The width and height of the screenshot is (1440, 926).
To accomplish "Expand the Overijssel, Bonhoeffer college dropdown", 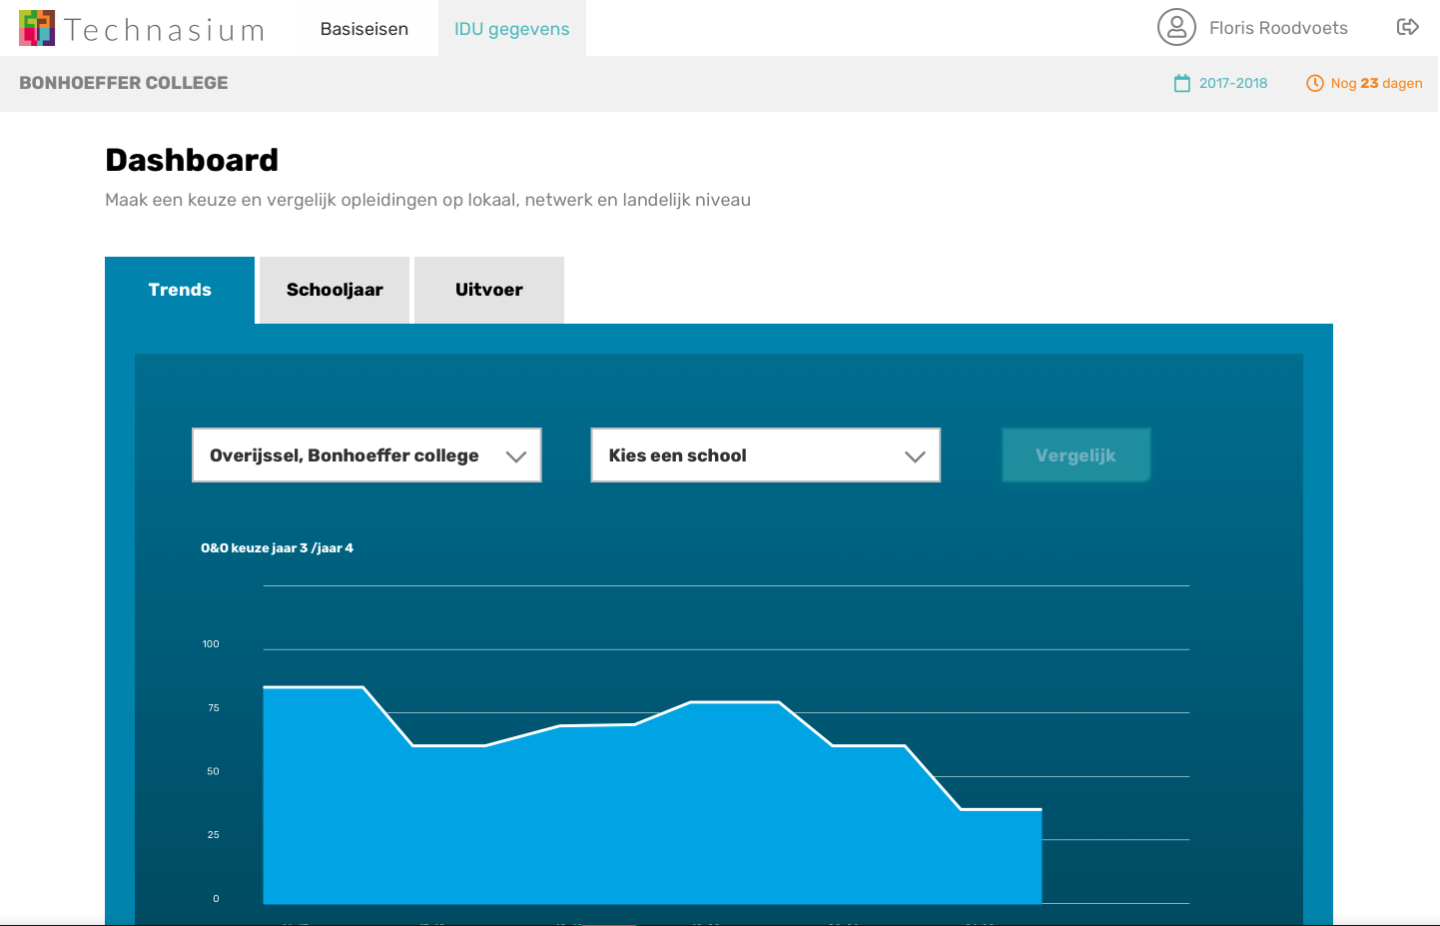I will [345, 456].
